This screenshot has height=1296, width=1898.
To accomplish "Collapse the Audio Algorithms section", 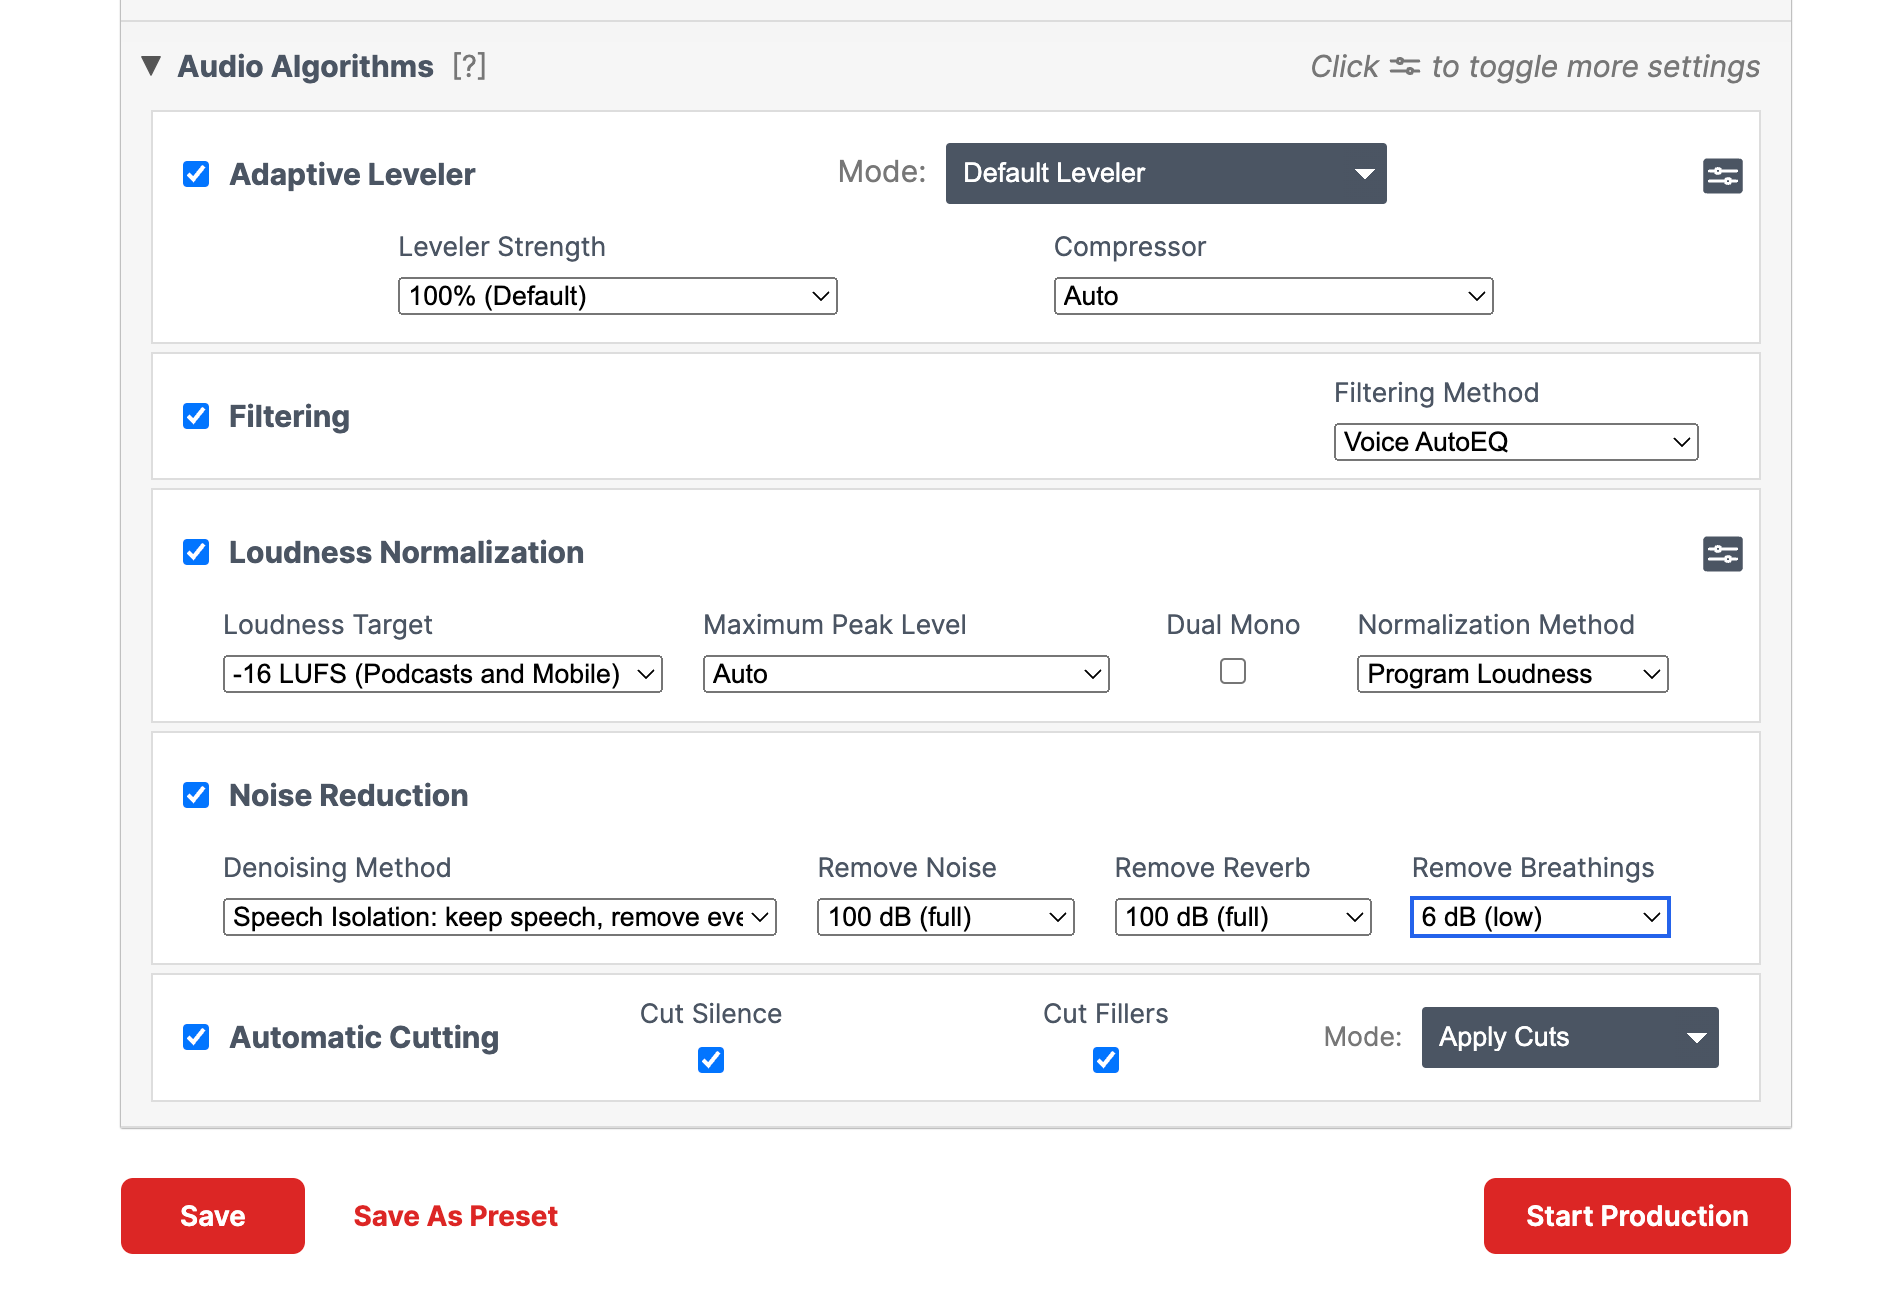I will point(151,66).
